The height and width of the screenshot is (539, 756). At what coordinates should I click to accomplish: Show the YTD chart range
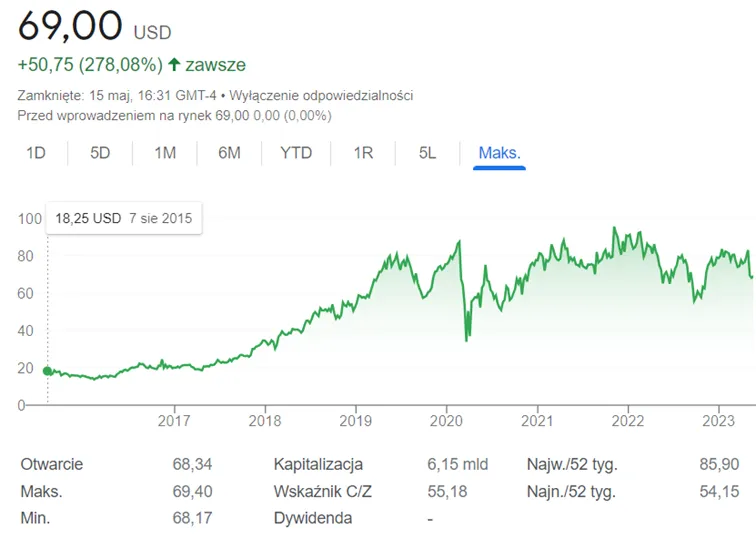click(x=296, y=153)
